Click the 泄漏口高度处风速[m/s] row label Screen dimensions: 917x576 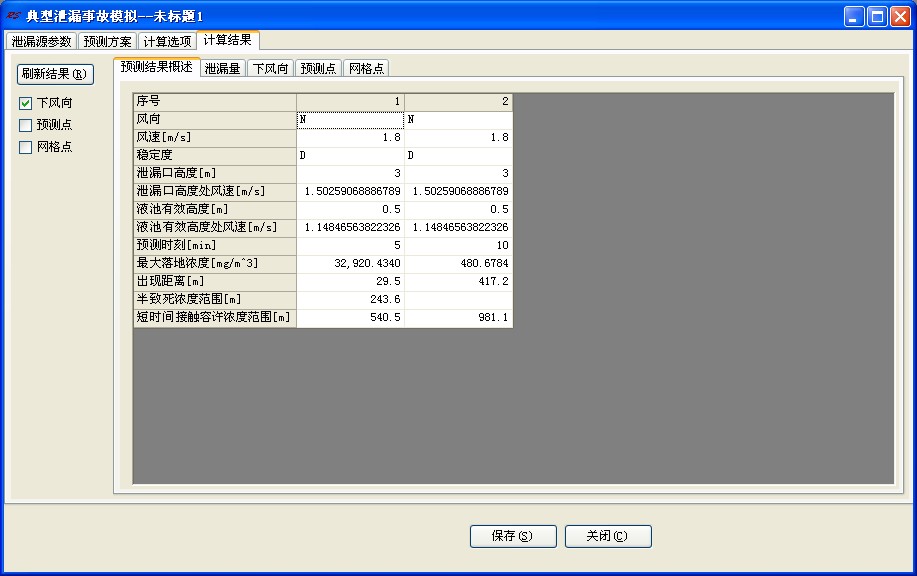point(215,191)
